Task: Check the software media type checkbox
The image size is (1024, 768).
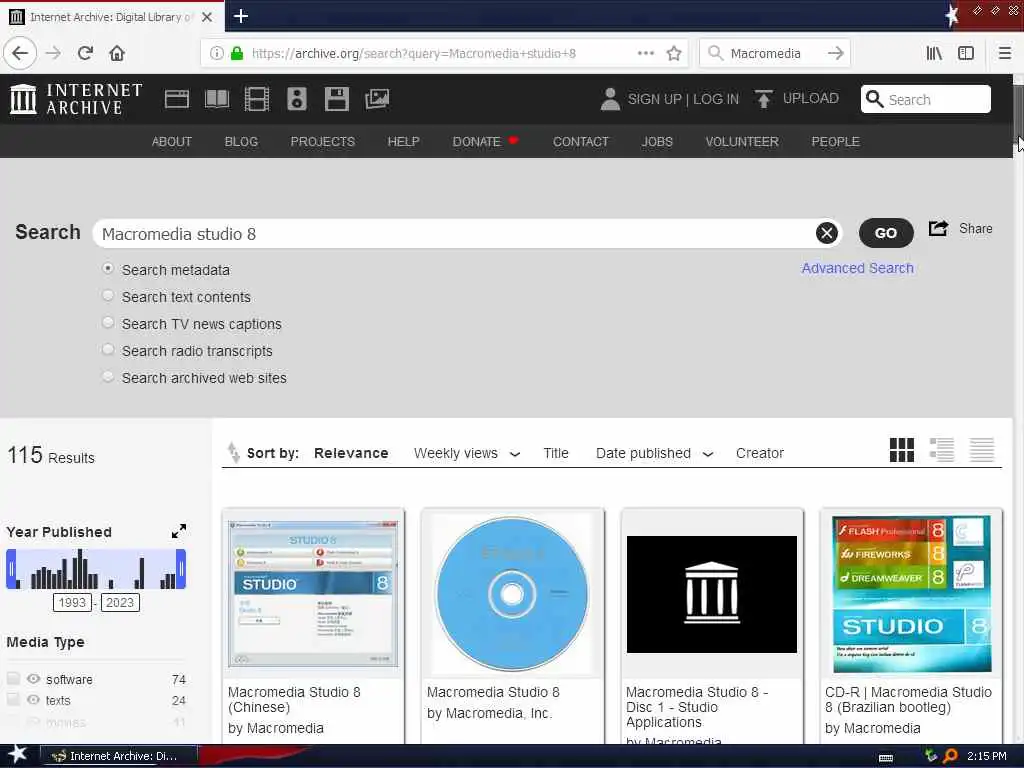Action: [13, 679]
